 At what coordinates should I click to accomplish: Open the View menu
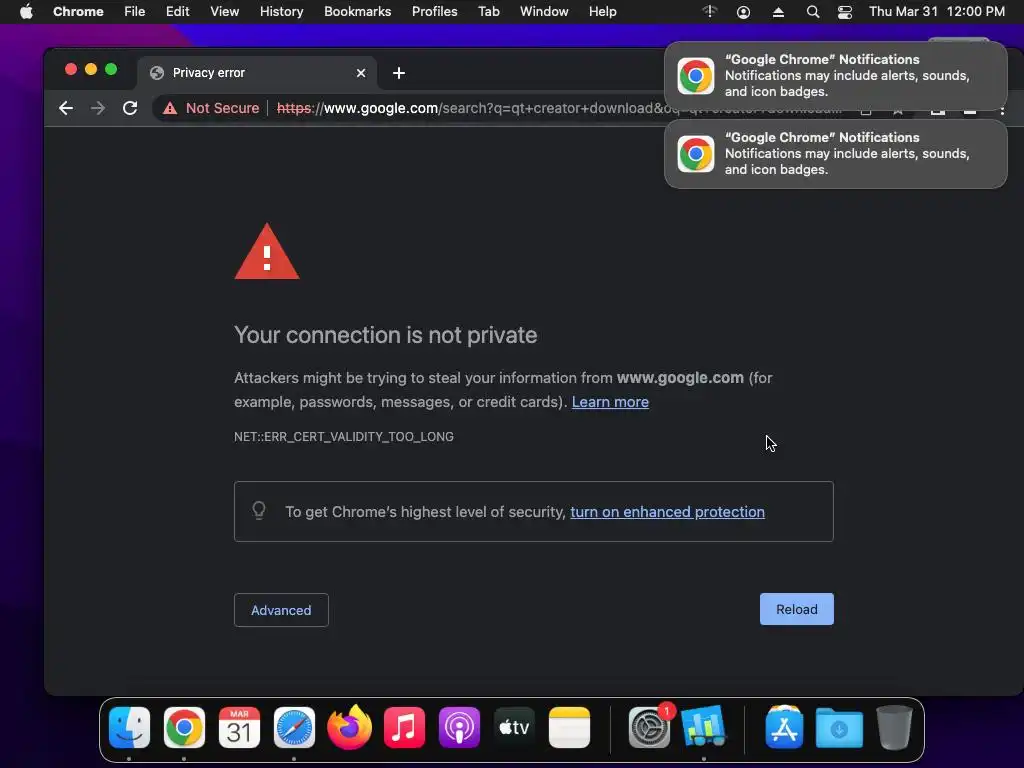224,12
